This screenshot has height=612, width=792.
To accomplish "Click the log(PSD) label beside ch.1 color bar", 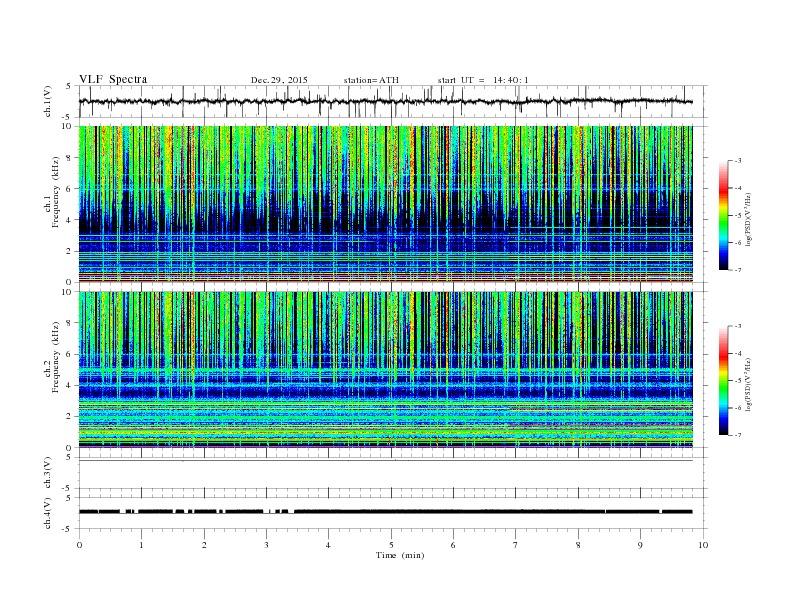I will coord(749,220).
